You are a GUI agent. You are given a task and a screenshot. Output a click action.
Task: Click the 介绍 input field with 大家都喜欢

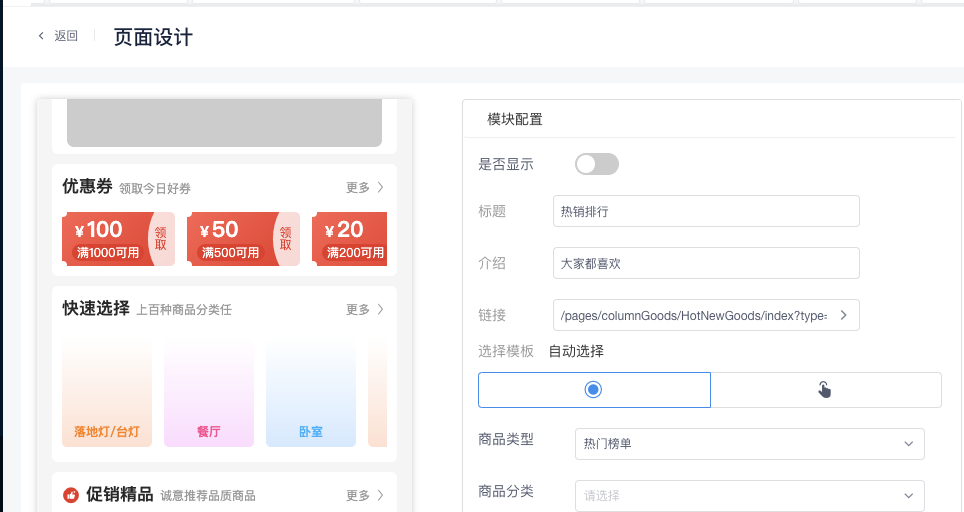706,263
